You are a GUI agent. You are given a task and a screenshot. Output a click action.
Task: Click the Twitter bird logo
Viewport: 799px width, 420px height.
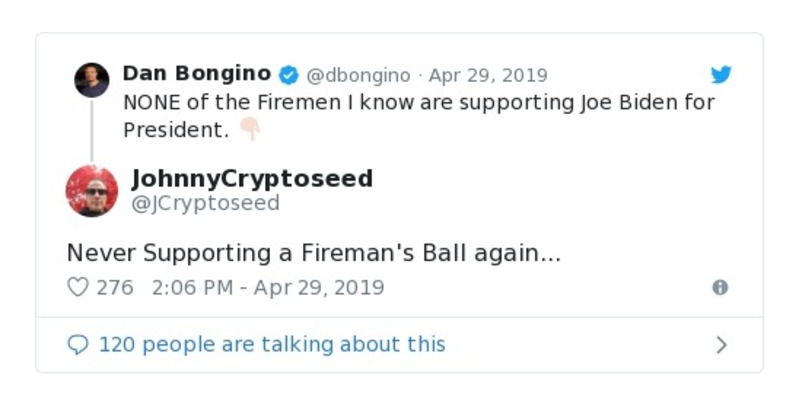[721, 75]
